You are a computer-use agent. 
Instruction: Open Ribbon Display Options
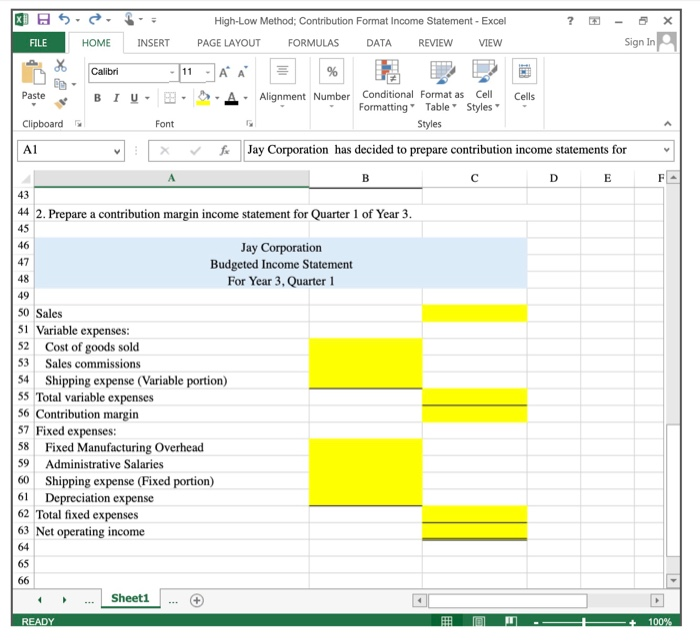pyautogui.click(x=594, y=21)
